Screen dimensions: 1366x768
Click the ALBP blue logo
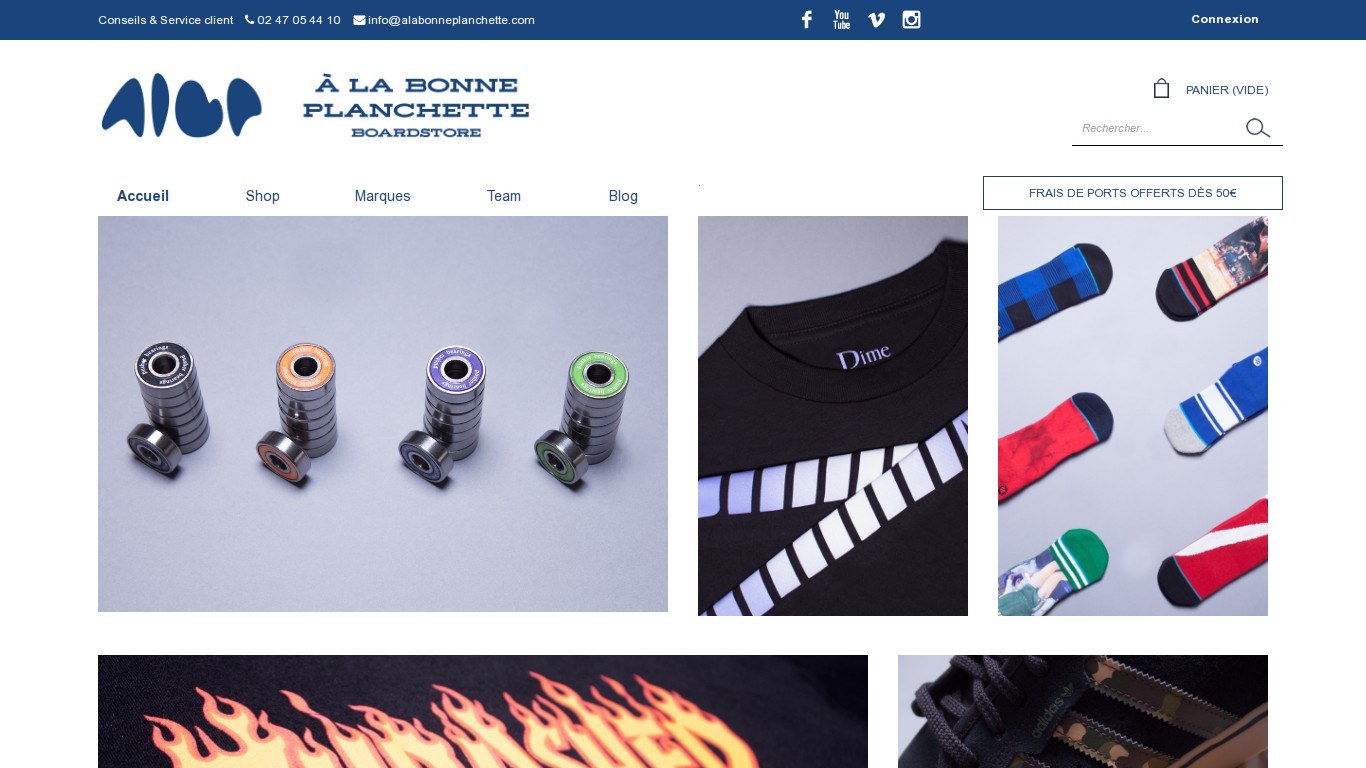point(182,105)
